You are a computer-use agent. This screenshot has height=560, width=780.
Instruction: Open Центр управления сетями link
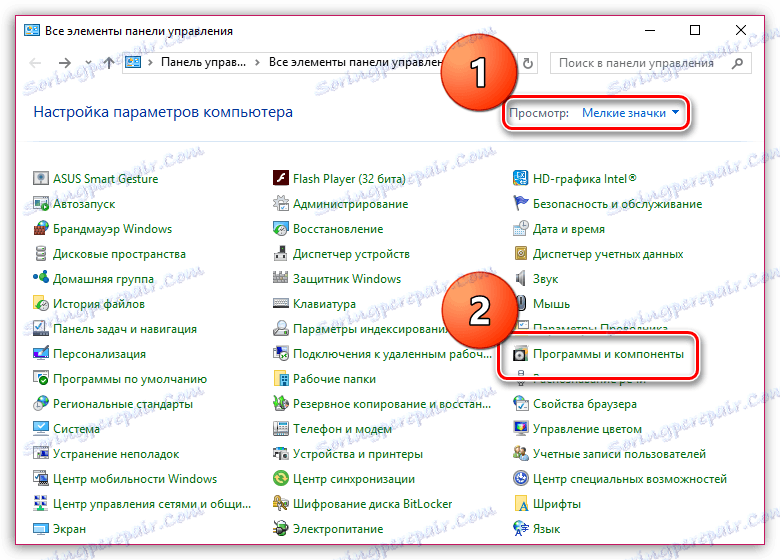[152, 503]
